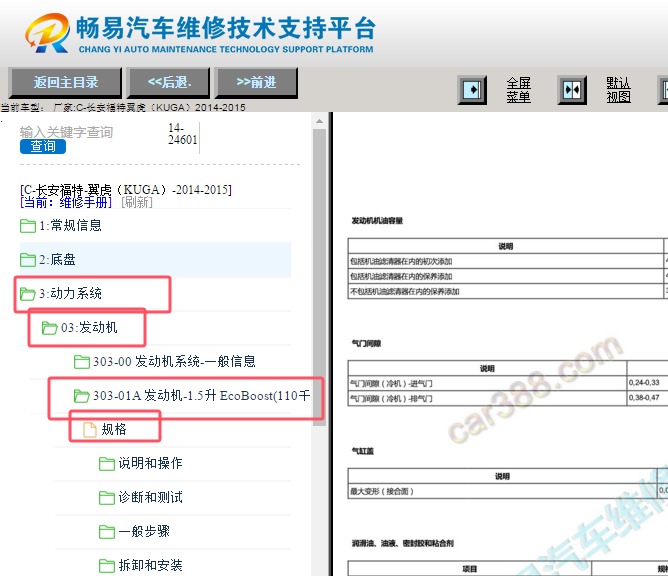668x576 pixels.
Task: Open the 规格 document
Action: click(114, 429)
